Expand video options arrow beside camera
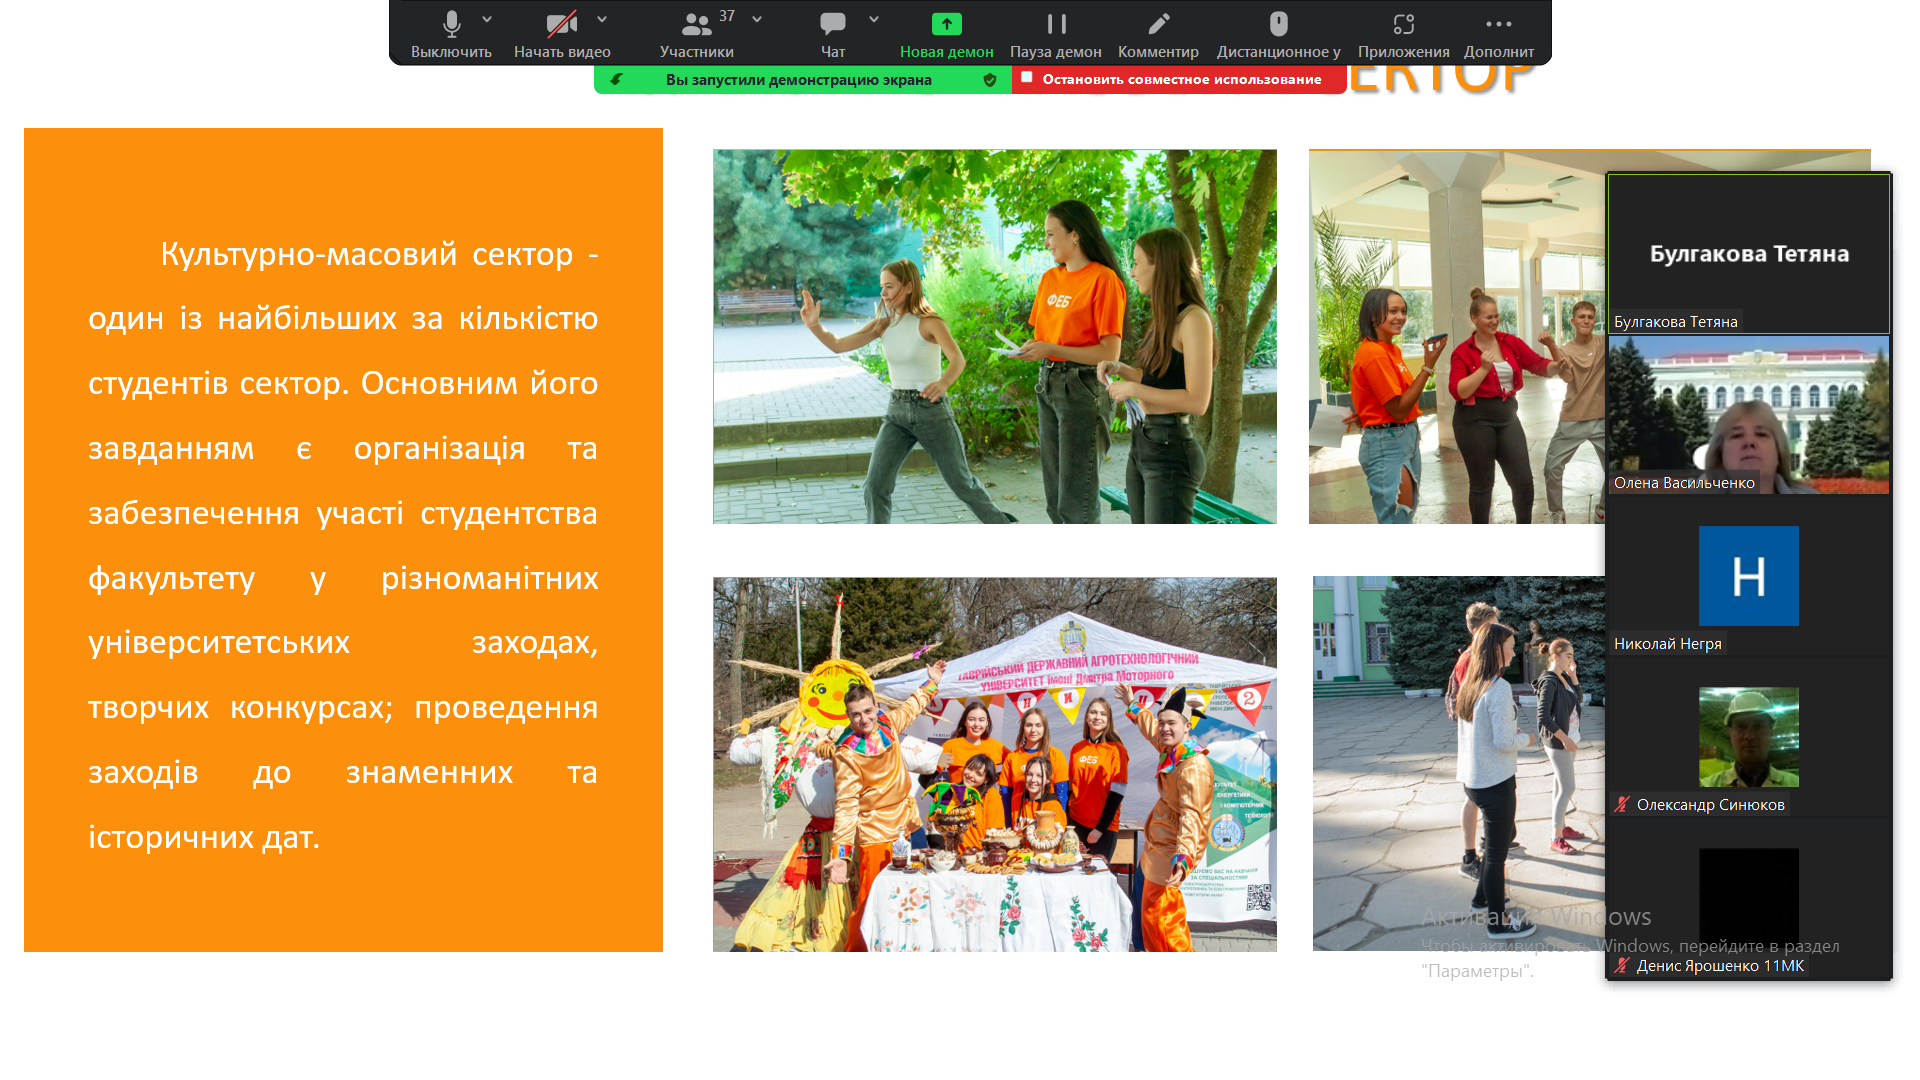This screenshot has height=1080, width=1920. (x=602, y=19)
